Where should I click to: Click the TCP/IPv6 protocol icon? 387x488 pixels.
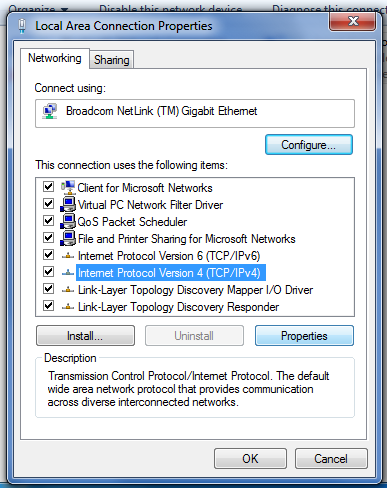pos(68,256)
